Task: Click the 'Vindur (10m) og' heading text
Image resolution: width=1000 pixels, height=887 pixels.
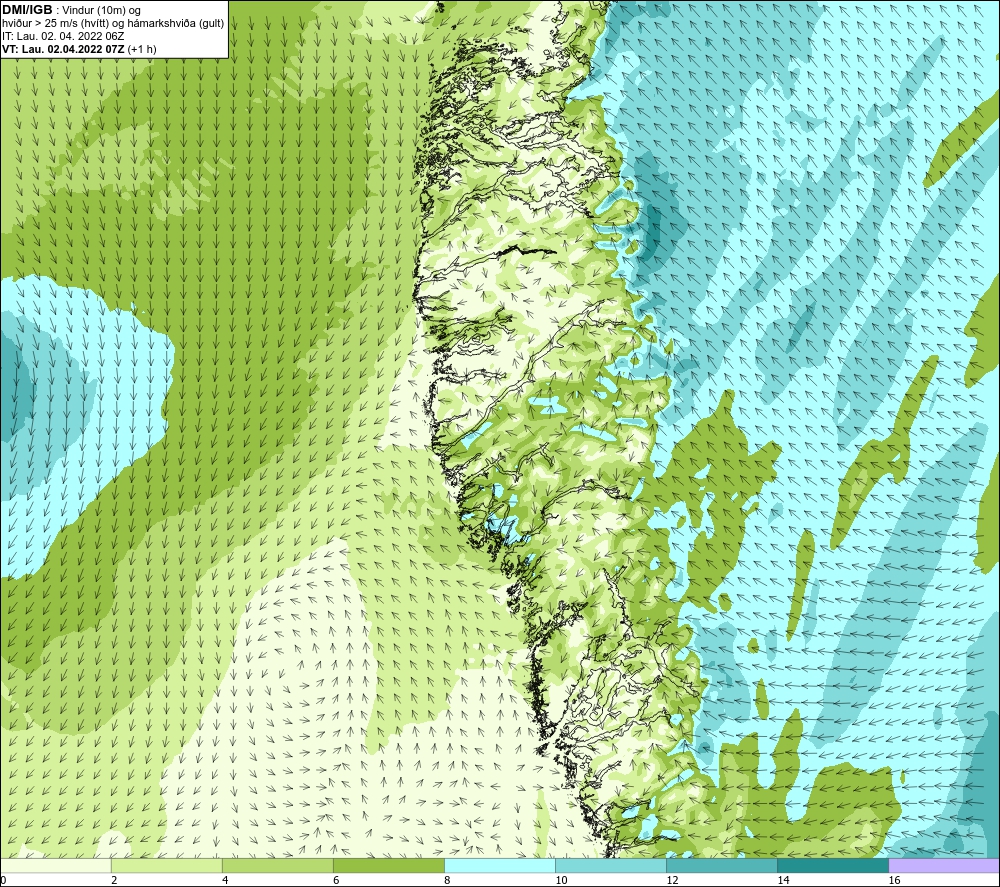Action: tap(103, 10)
